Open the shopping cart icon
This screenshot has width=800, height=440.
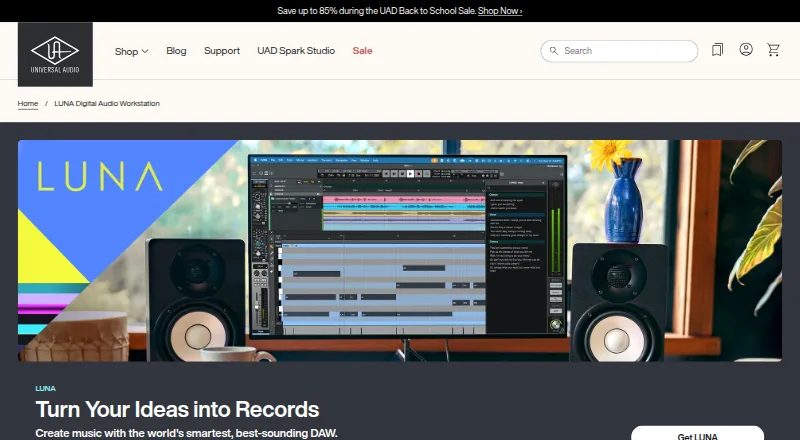point(773,50)
